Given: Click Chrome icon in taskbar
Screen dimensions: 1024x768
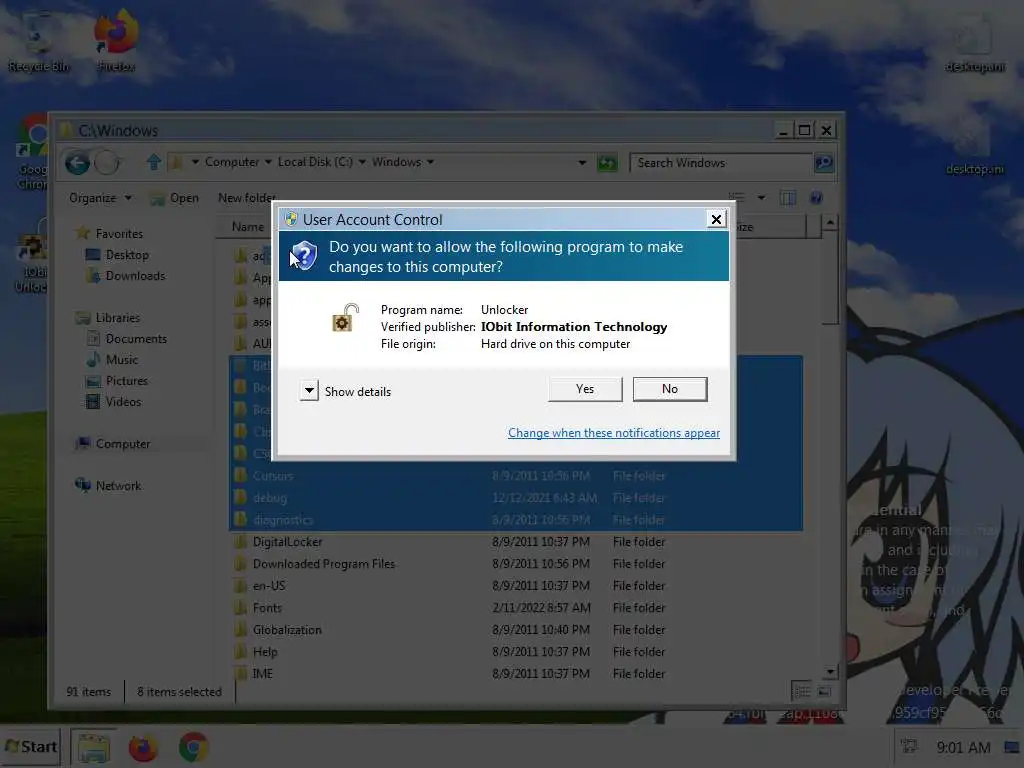Looking at the screenshot, I should pyautogui.click(x=193, y=748).
